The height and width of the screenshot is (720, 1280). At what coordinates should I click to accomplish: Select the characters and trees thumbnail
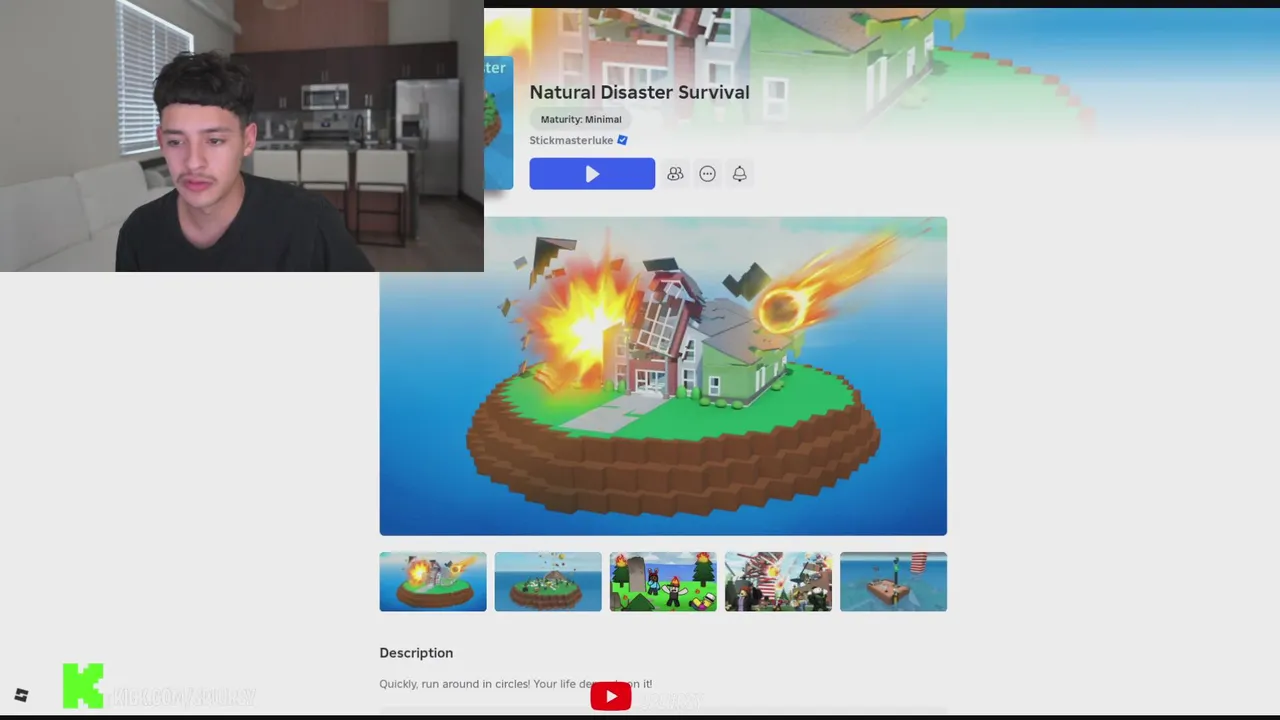click(x=663, y=581)
